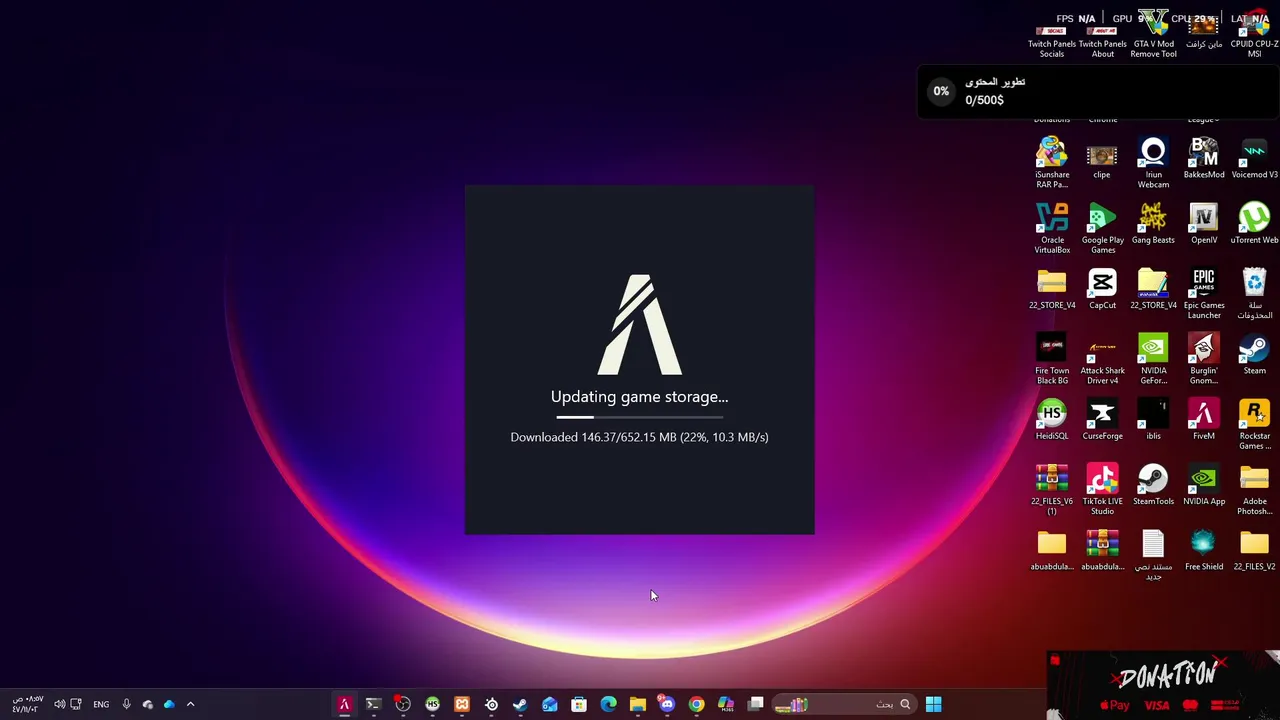Viewport: 1280px width, 720px height.
Task: Open Fire Town Black BG file
Action: pos(1052,360)
